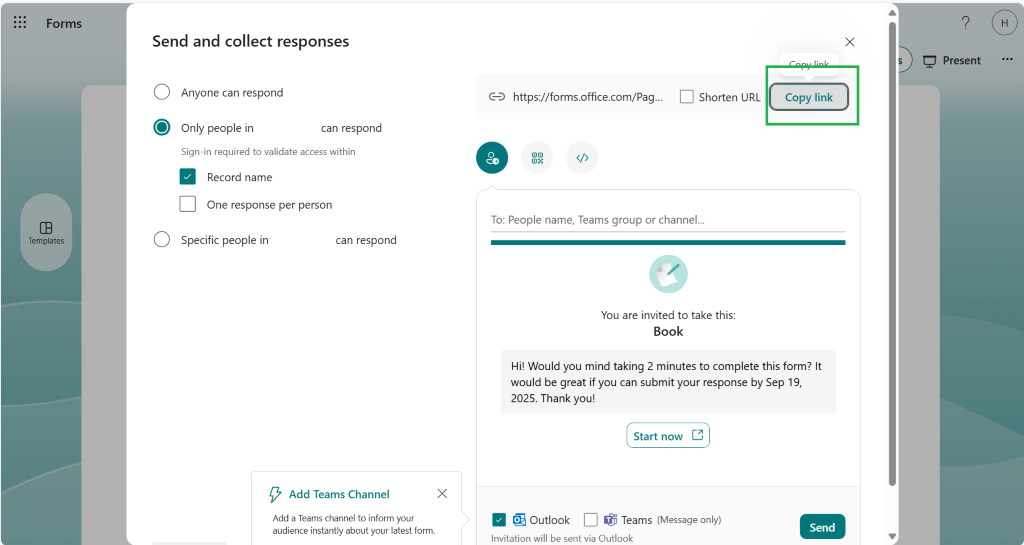Click the To recipients input field
1024x545 pixels.
(x=668, y=220)
